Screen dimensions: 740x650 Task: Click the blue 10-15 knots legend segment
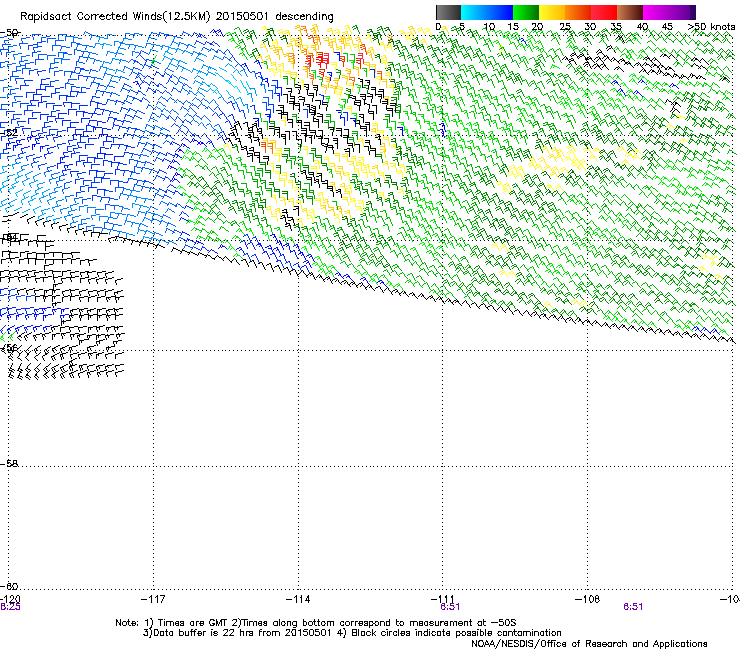tap(500, 12)
